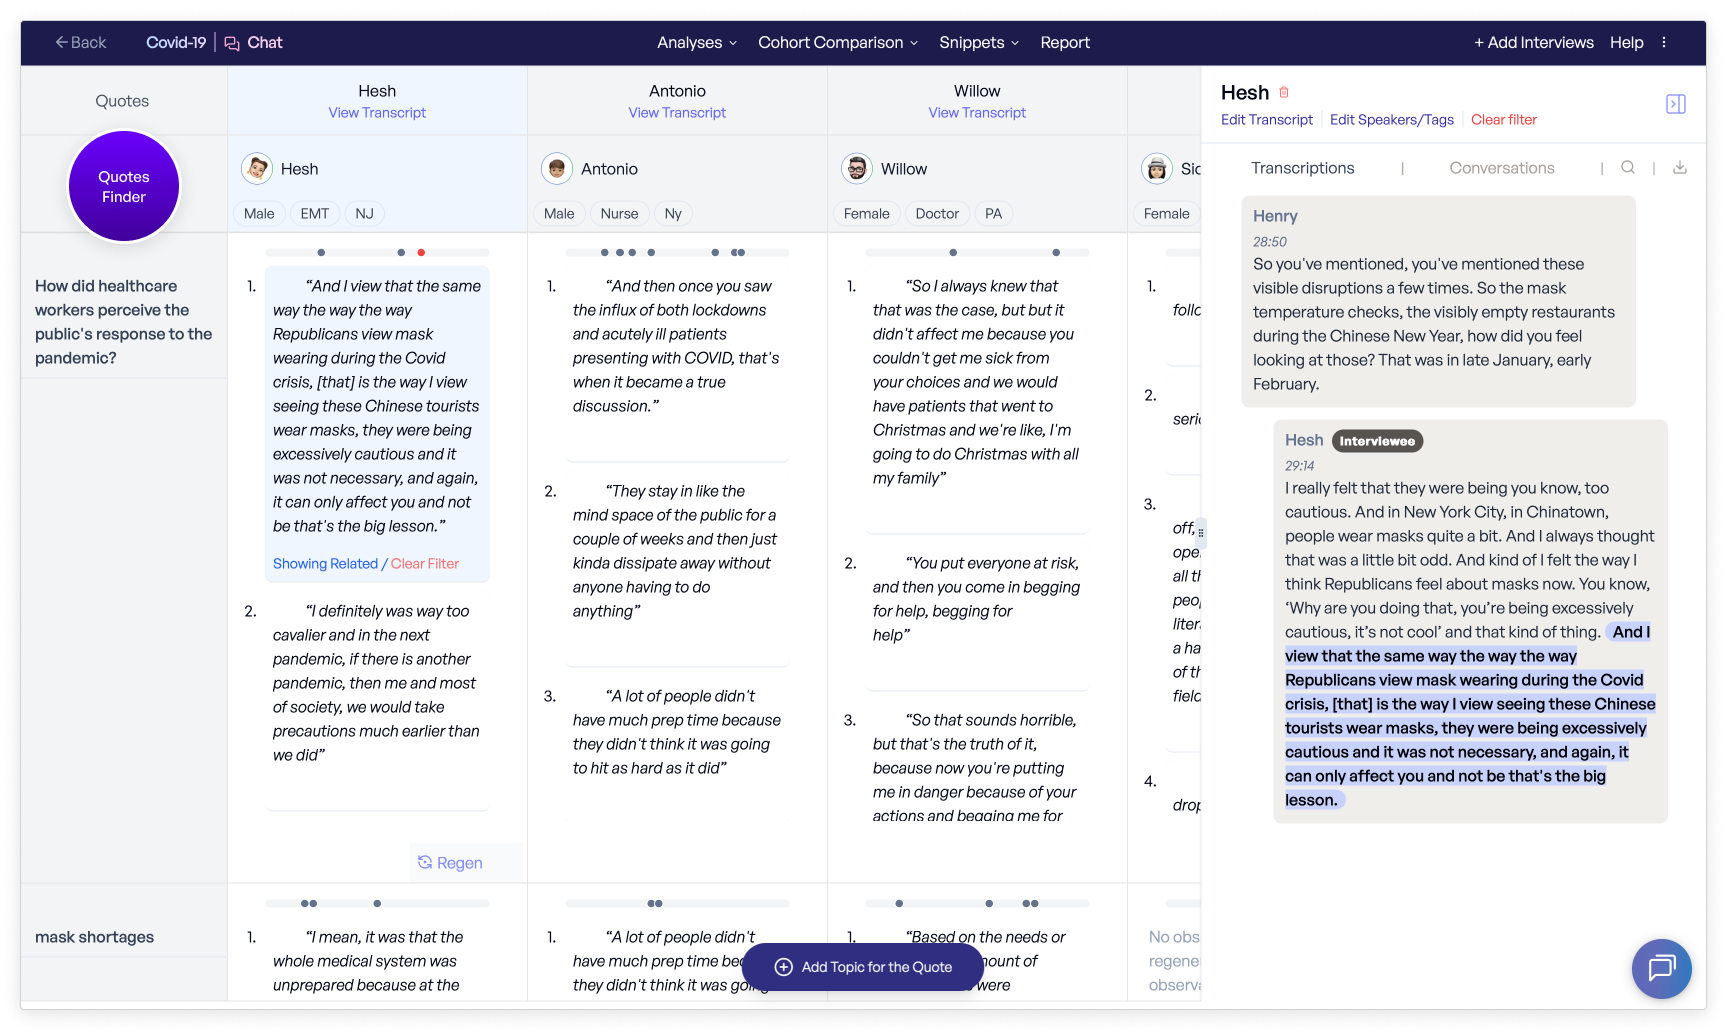
Task: Click the download transcript icon
Action: click(x=1680, y=168)
